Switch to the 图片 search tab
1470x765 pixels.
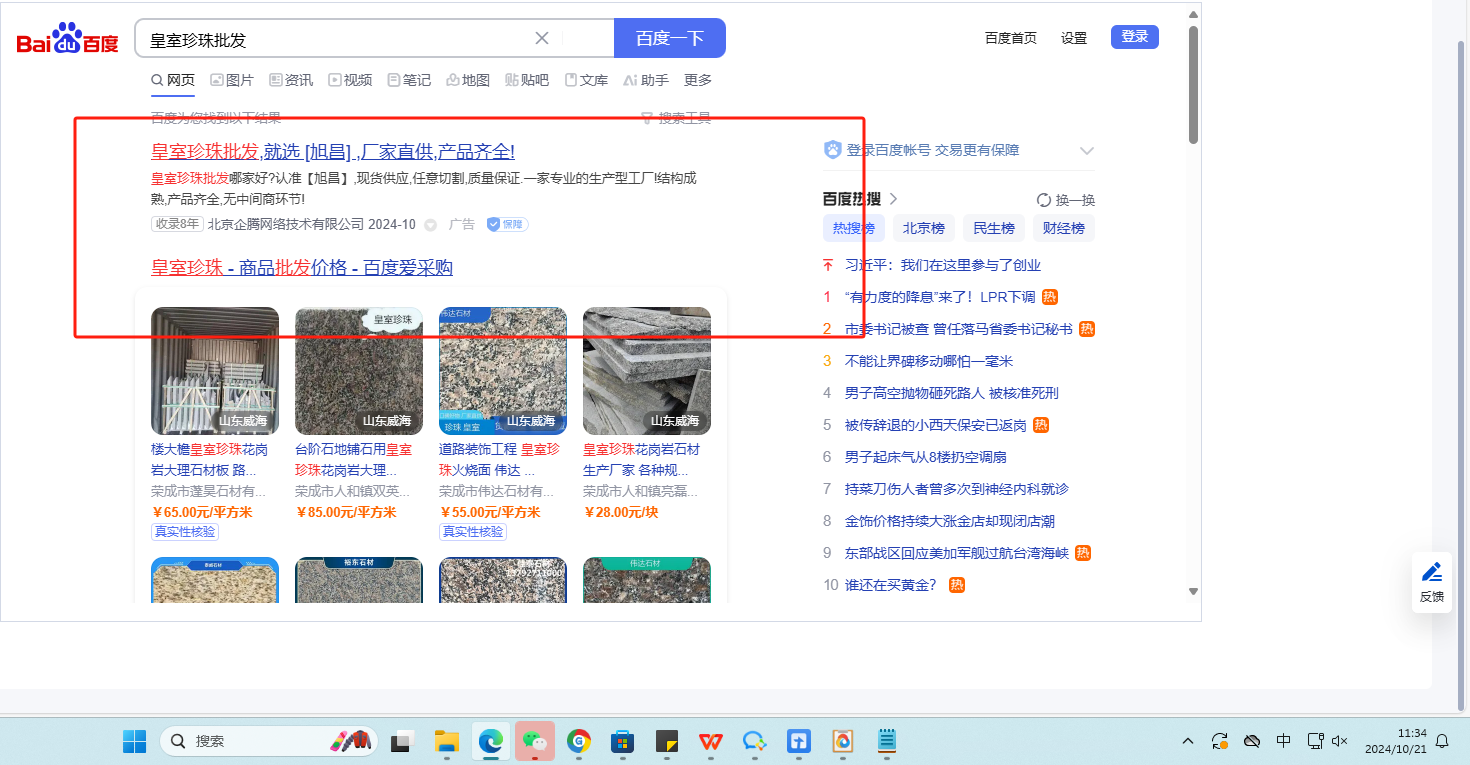231,80
